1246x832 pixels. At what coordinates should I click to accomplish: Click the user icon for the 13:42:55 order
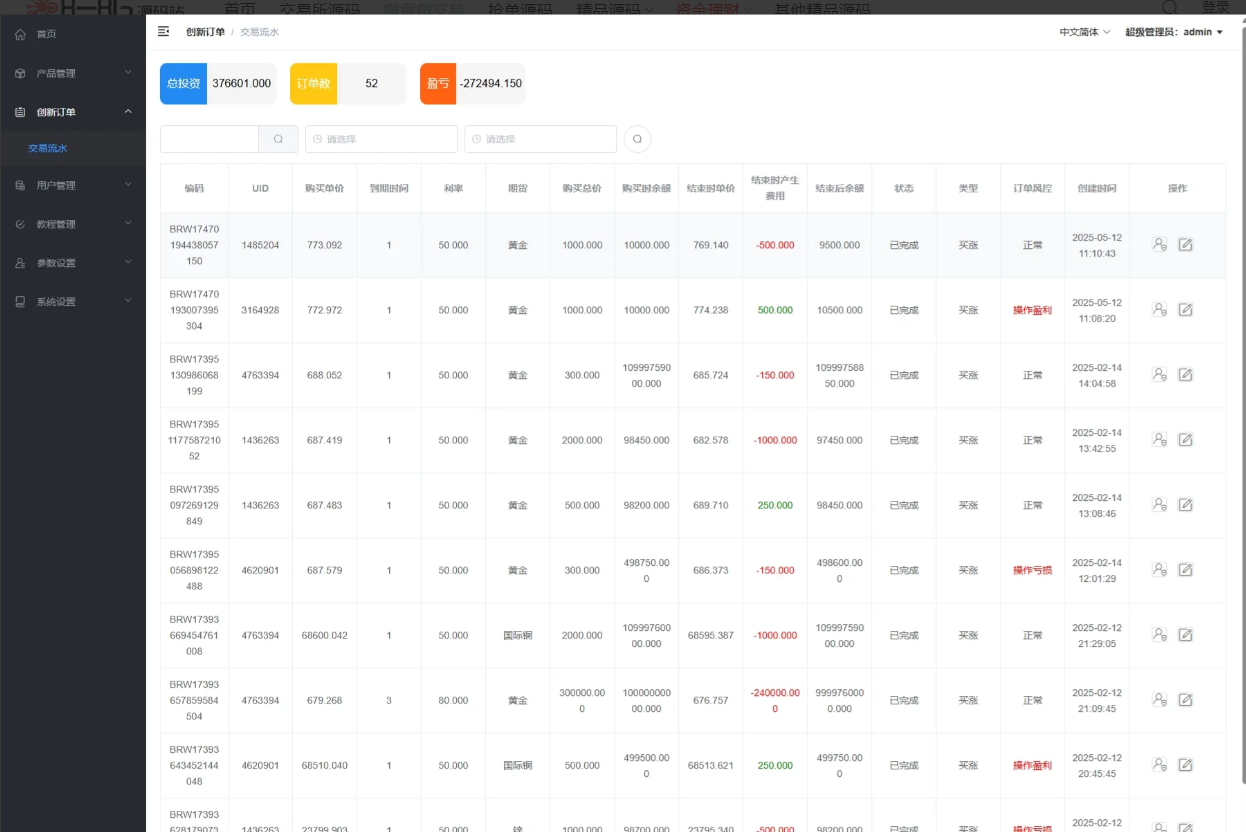(x=1159, y=440)
